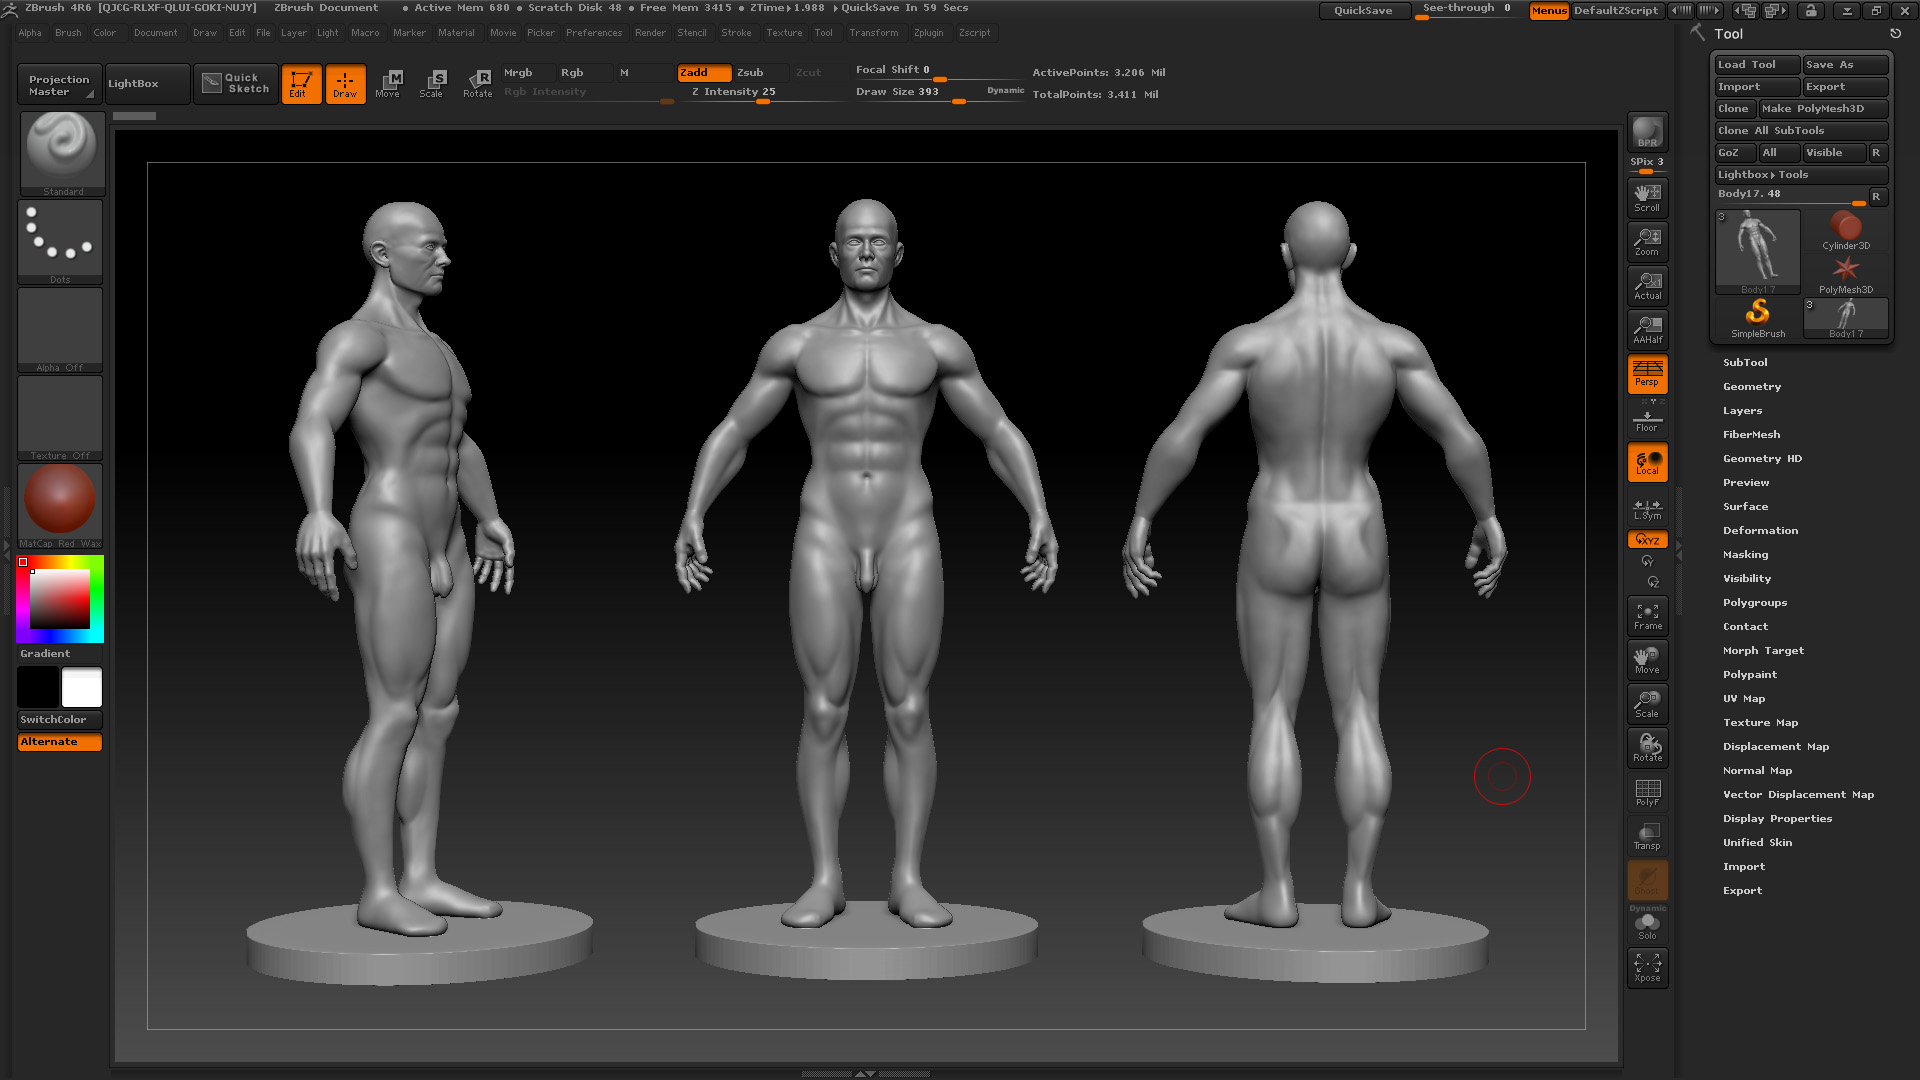Toggle Transp transparency mode

[x=1647, y=836]
